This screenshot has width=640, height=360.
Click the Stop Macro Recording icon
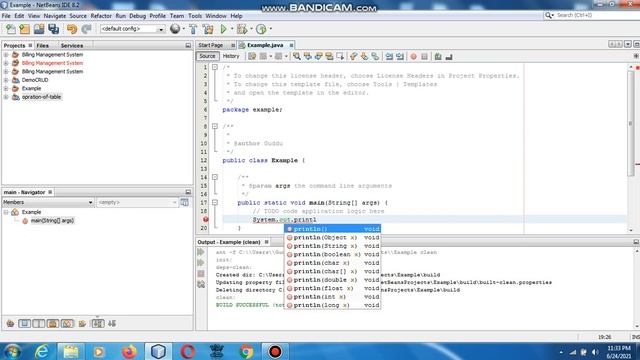pos(424,56)
